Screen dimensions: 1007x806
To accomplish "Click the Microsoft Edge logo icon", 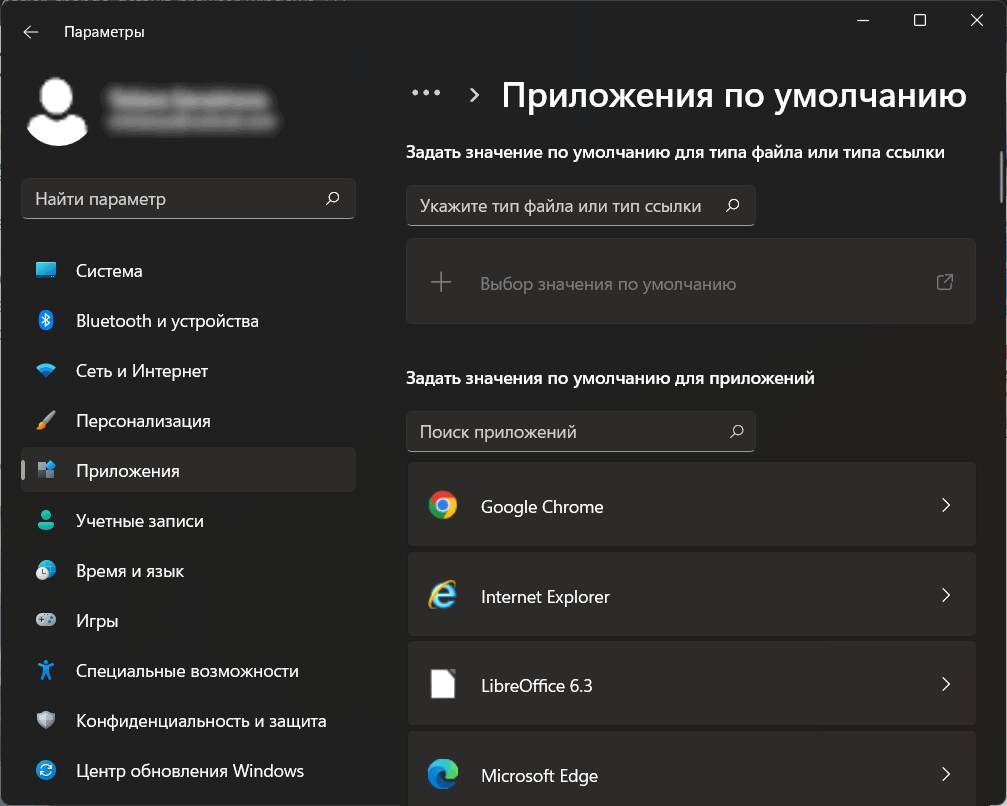I will click(443, 774).
